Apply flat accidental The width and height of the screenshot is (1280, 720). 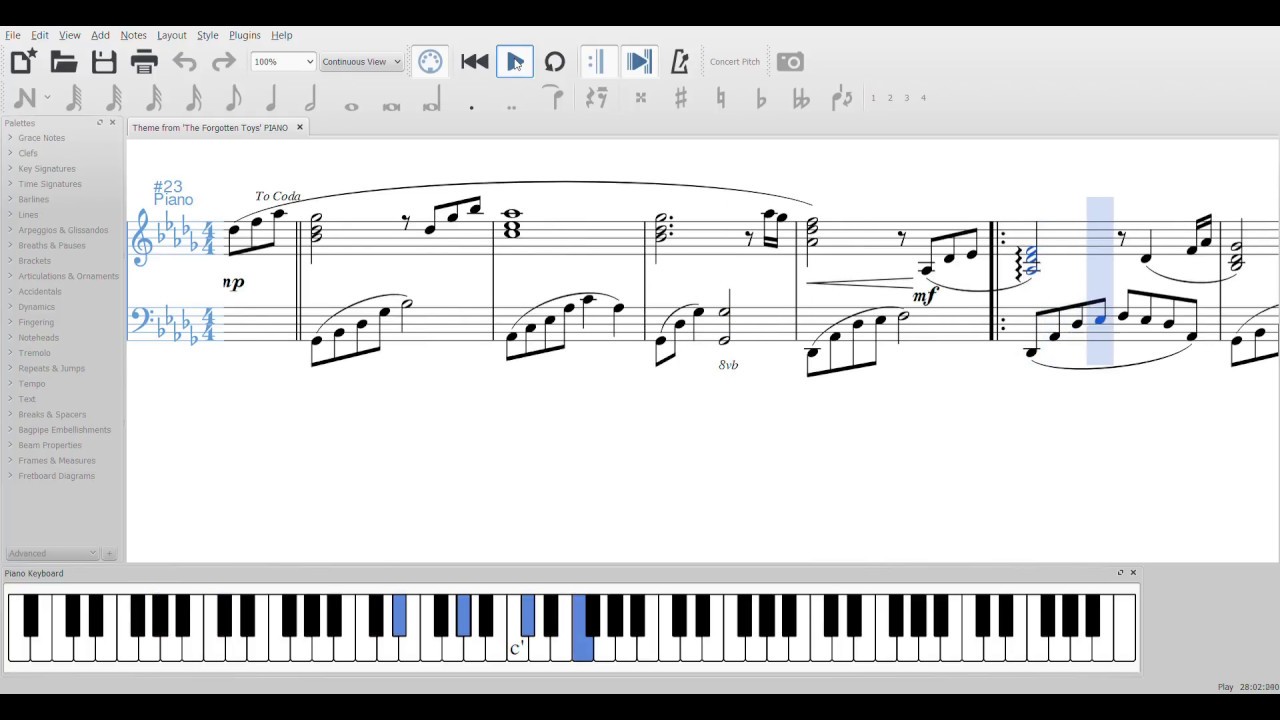pyautogui.click(x=761, y=98)
